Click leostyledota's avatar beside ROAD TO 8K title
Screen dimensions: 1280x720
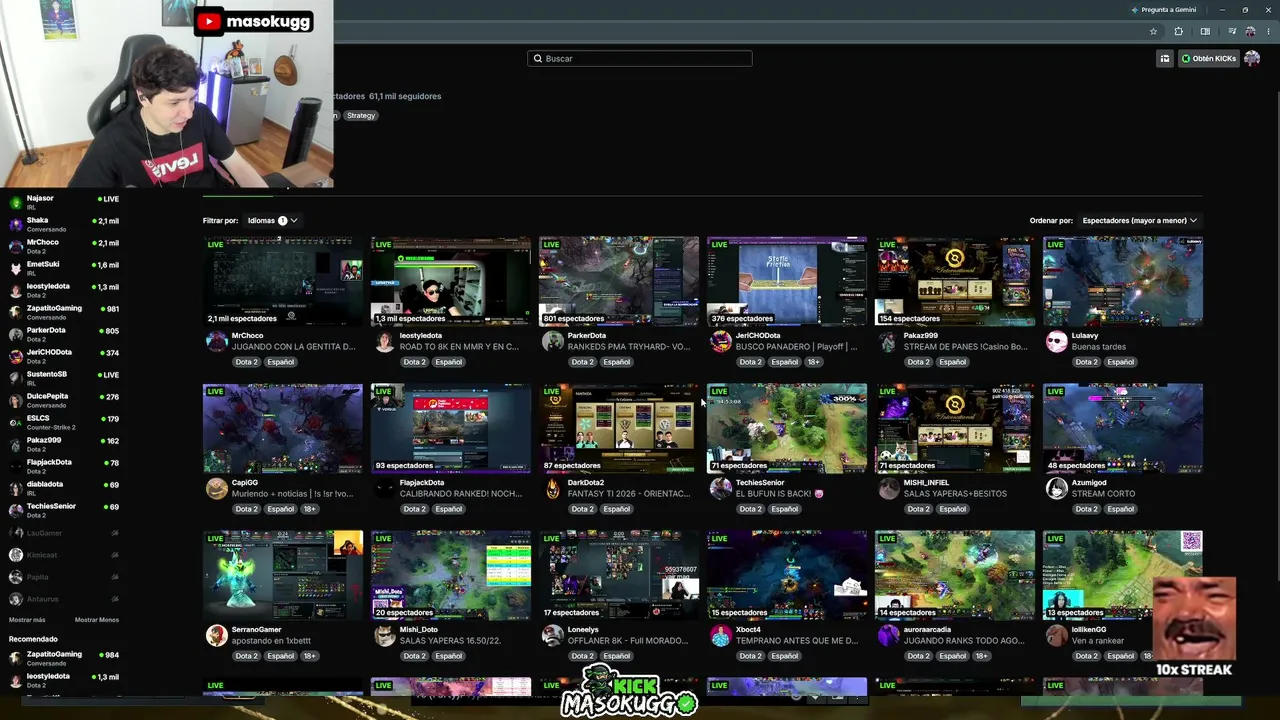coord(385,342)
